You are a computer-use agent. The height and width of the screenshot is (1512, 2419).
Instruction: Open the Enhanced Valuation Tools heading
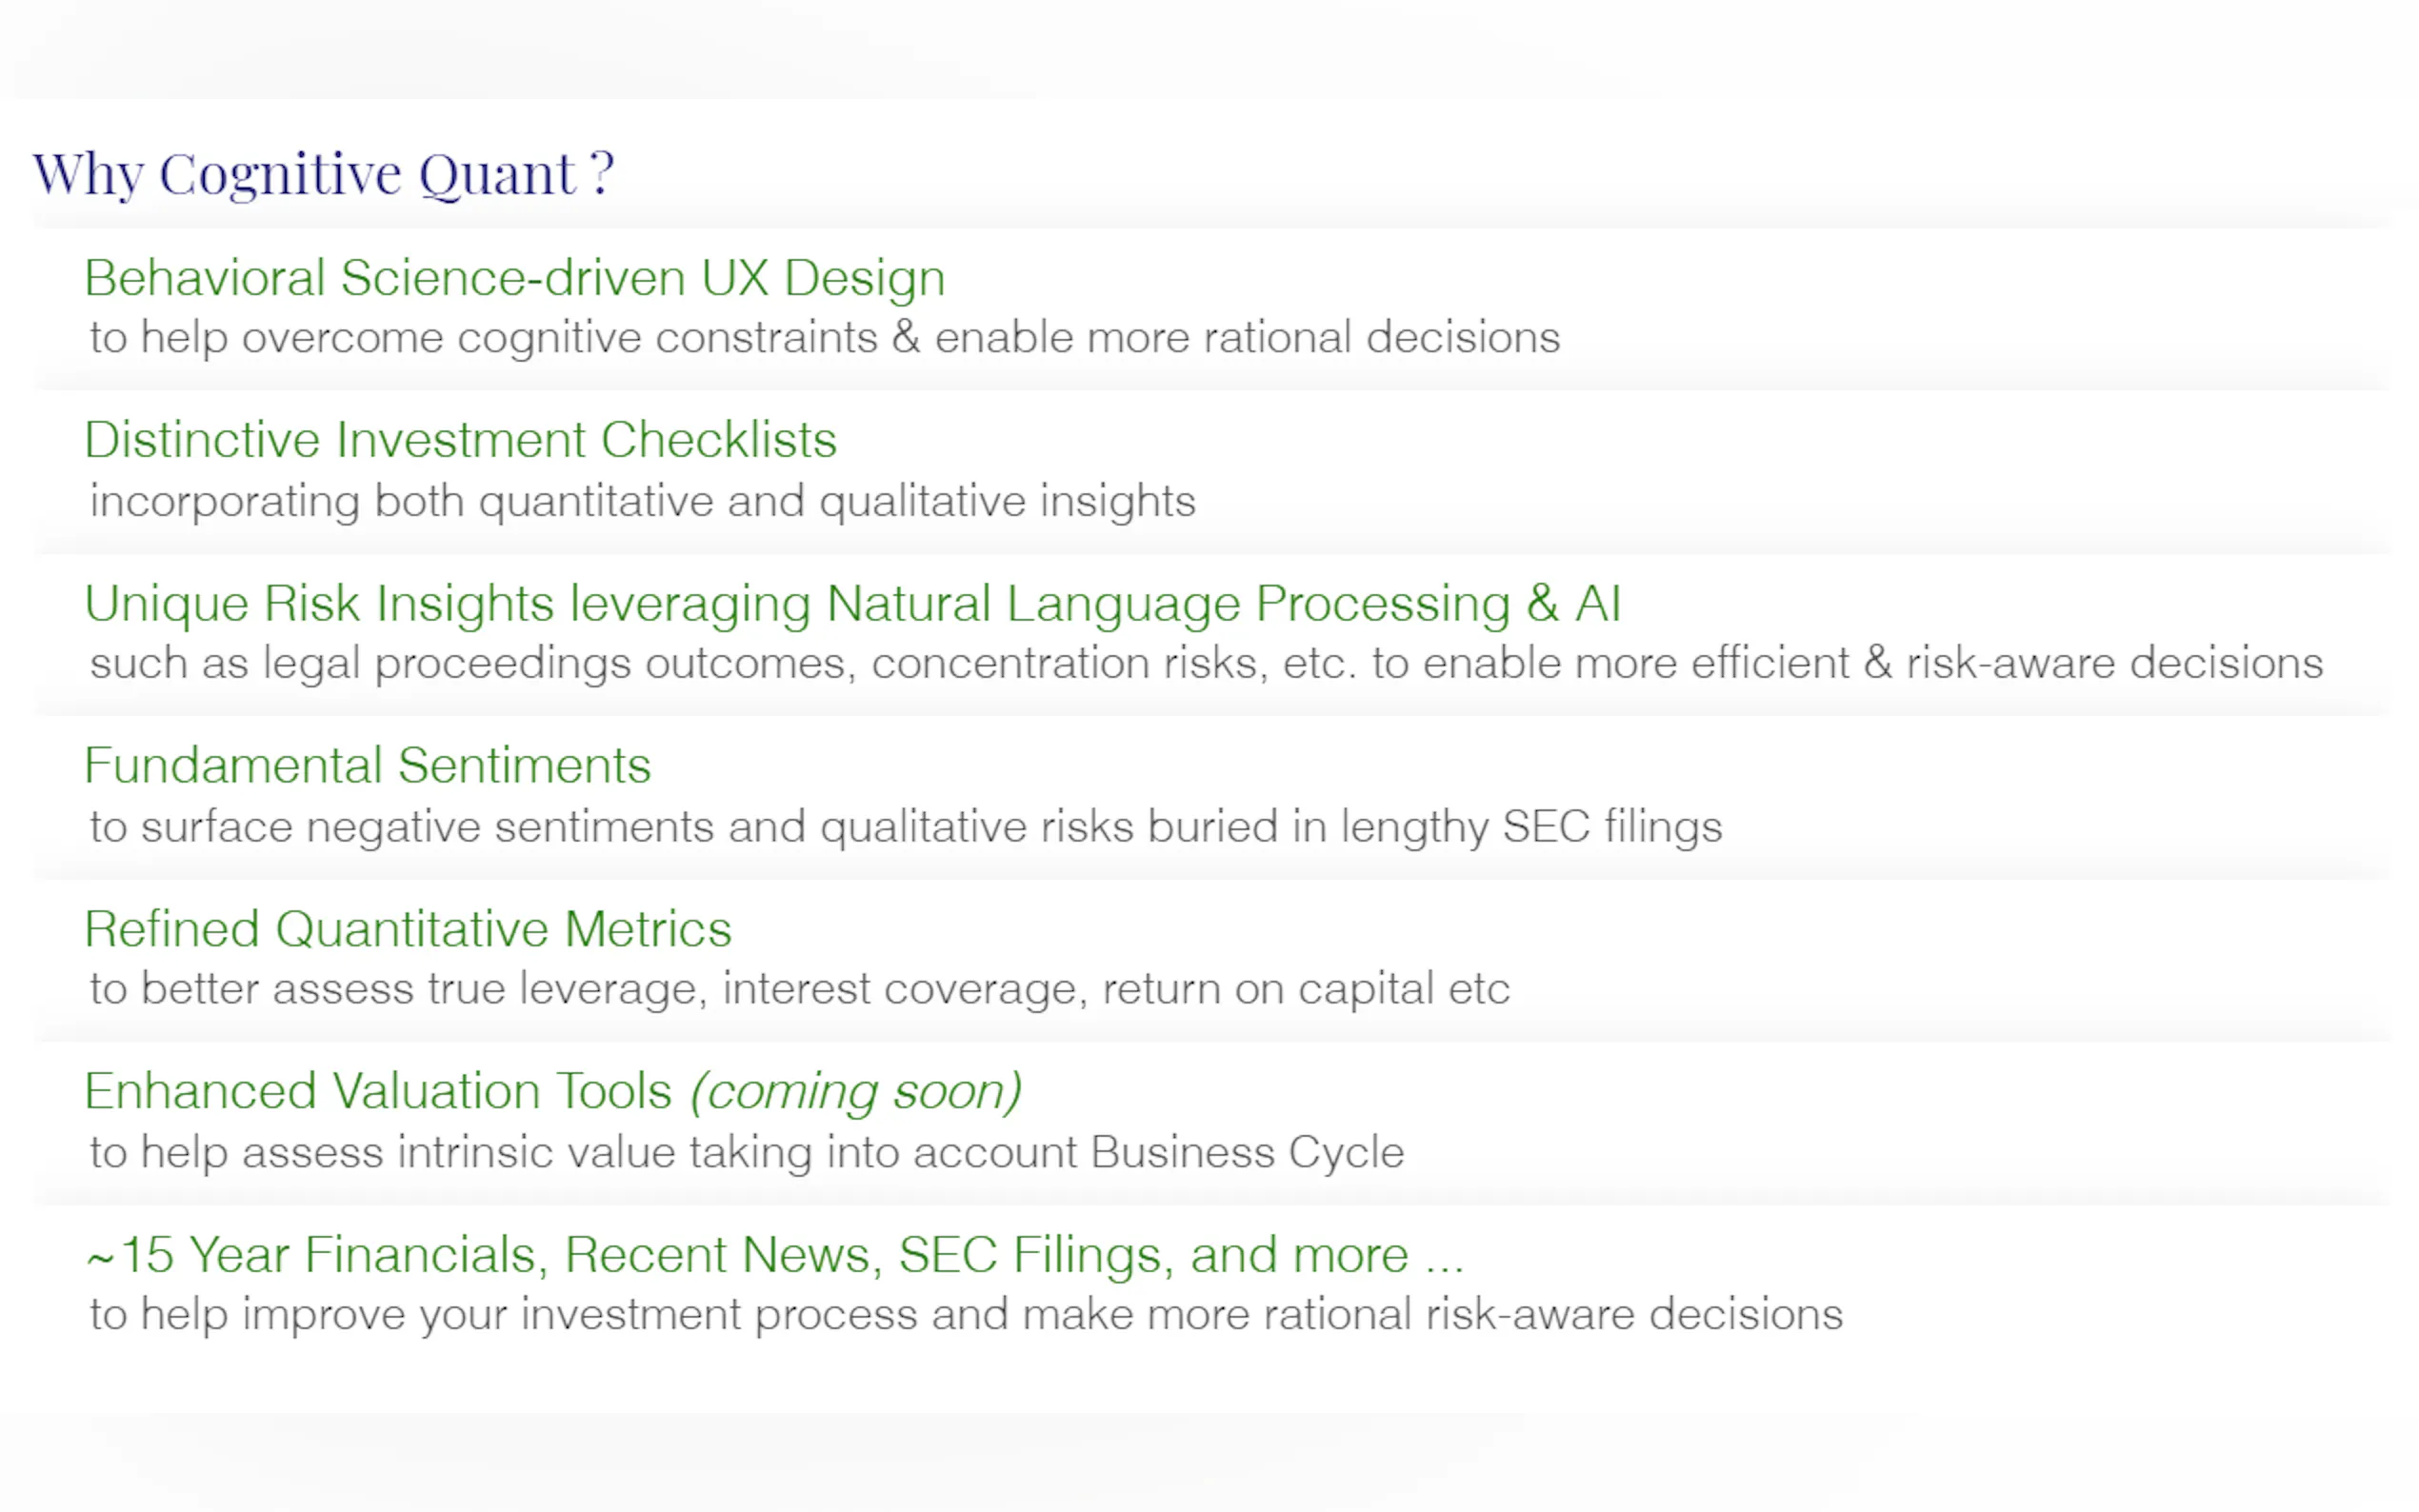coord(378,1091)
